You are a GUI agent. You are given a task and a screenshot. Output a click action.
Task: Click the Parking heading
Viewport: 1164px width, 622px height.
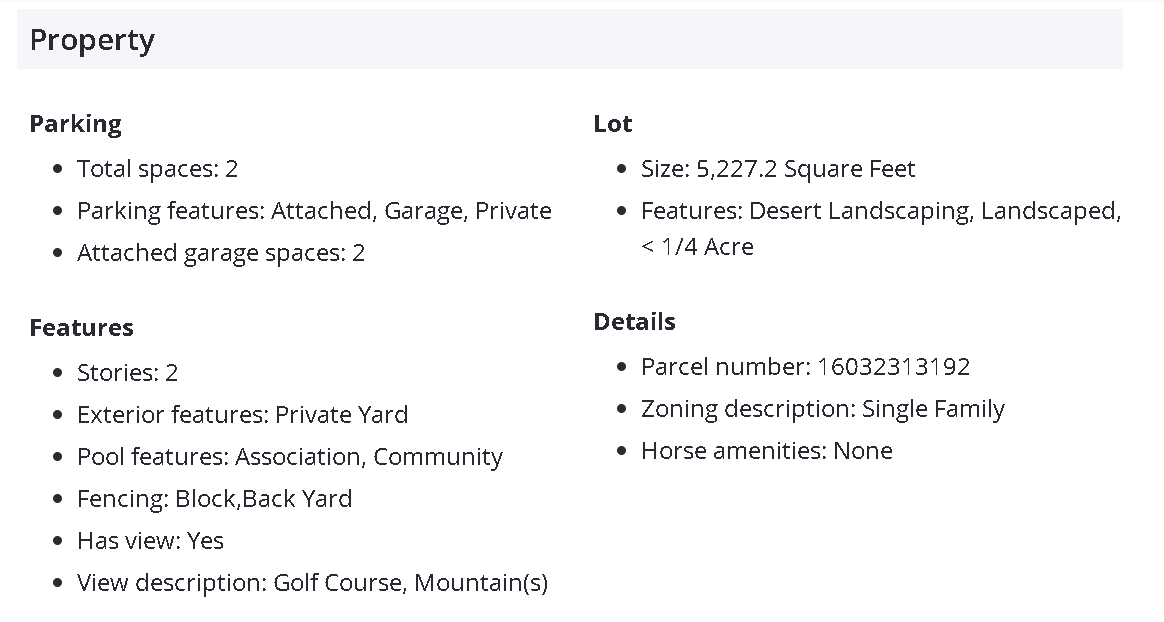click(x=75, y=124)
